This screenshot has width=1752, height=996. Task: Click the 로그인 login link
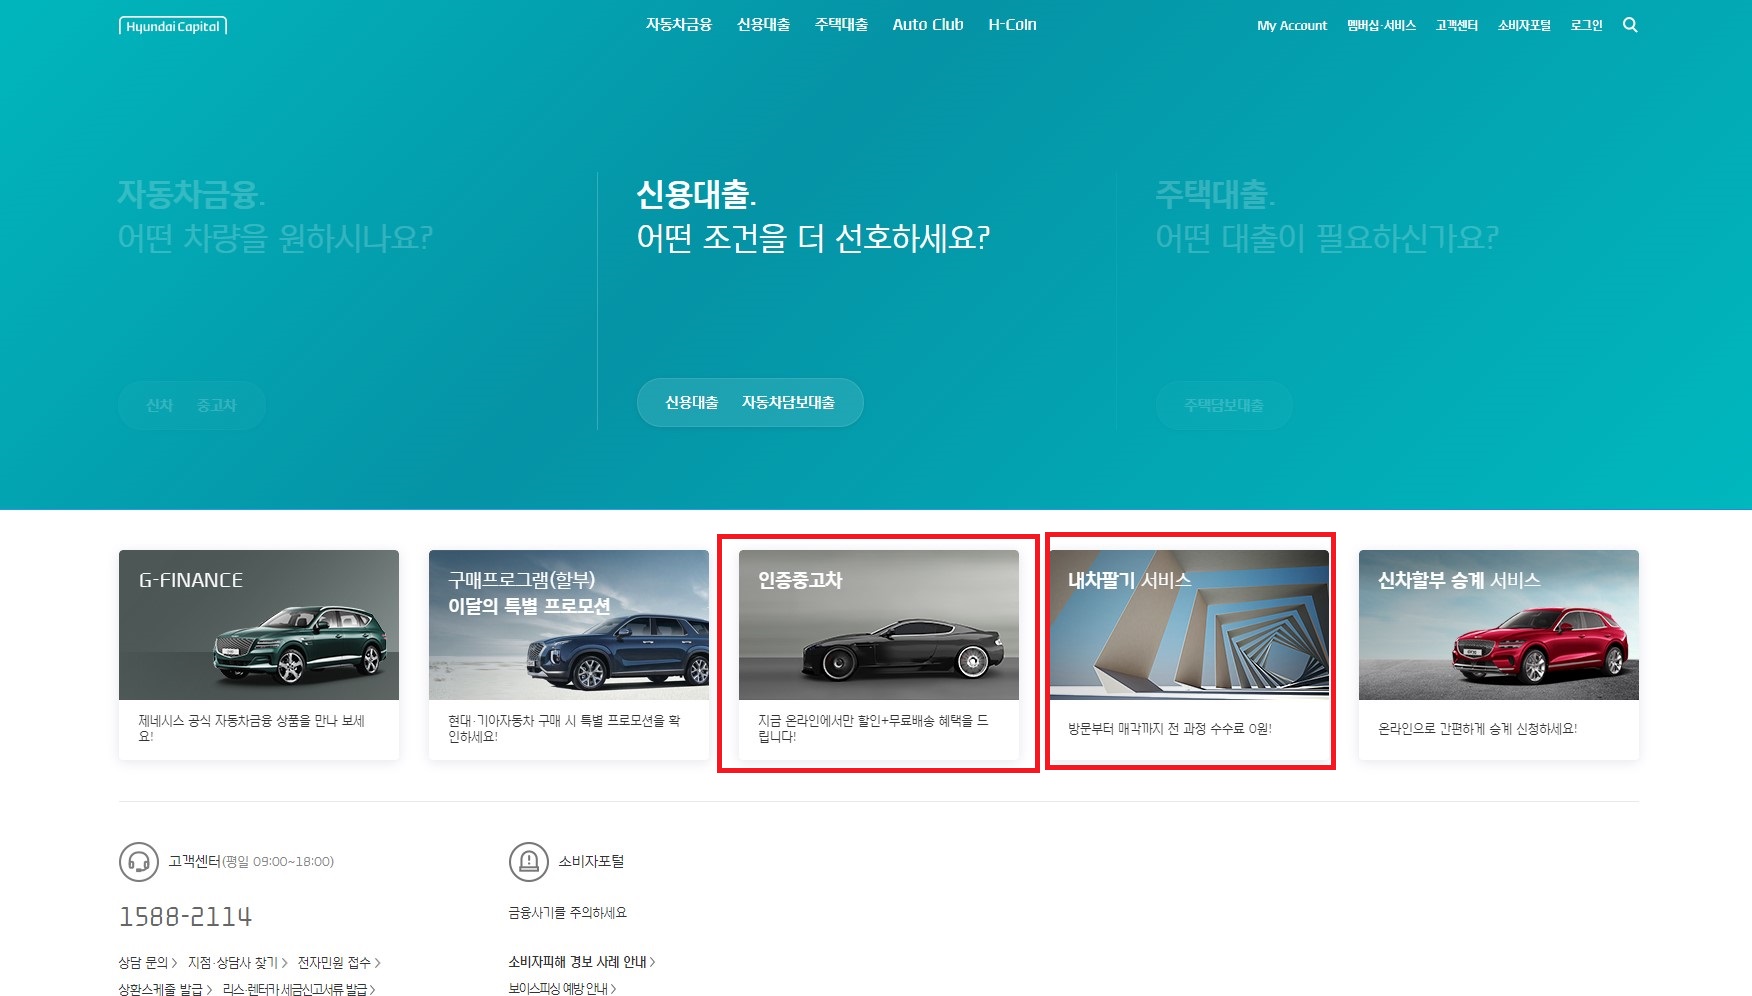(x=1586, y=26)
